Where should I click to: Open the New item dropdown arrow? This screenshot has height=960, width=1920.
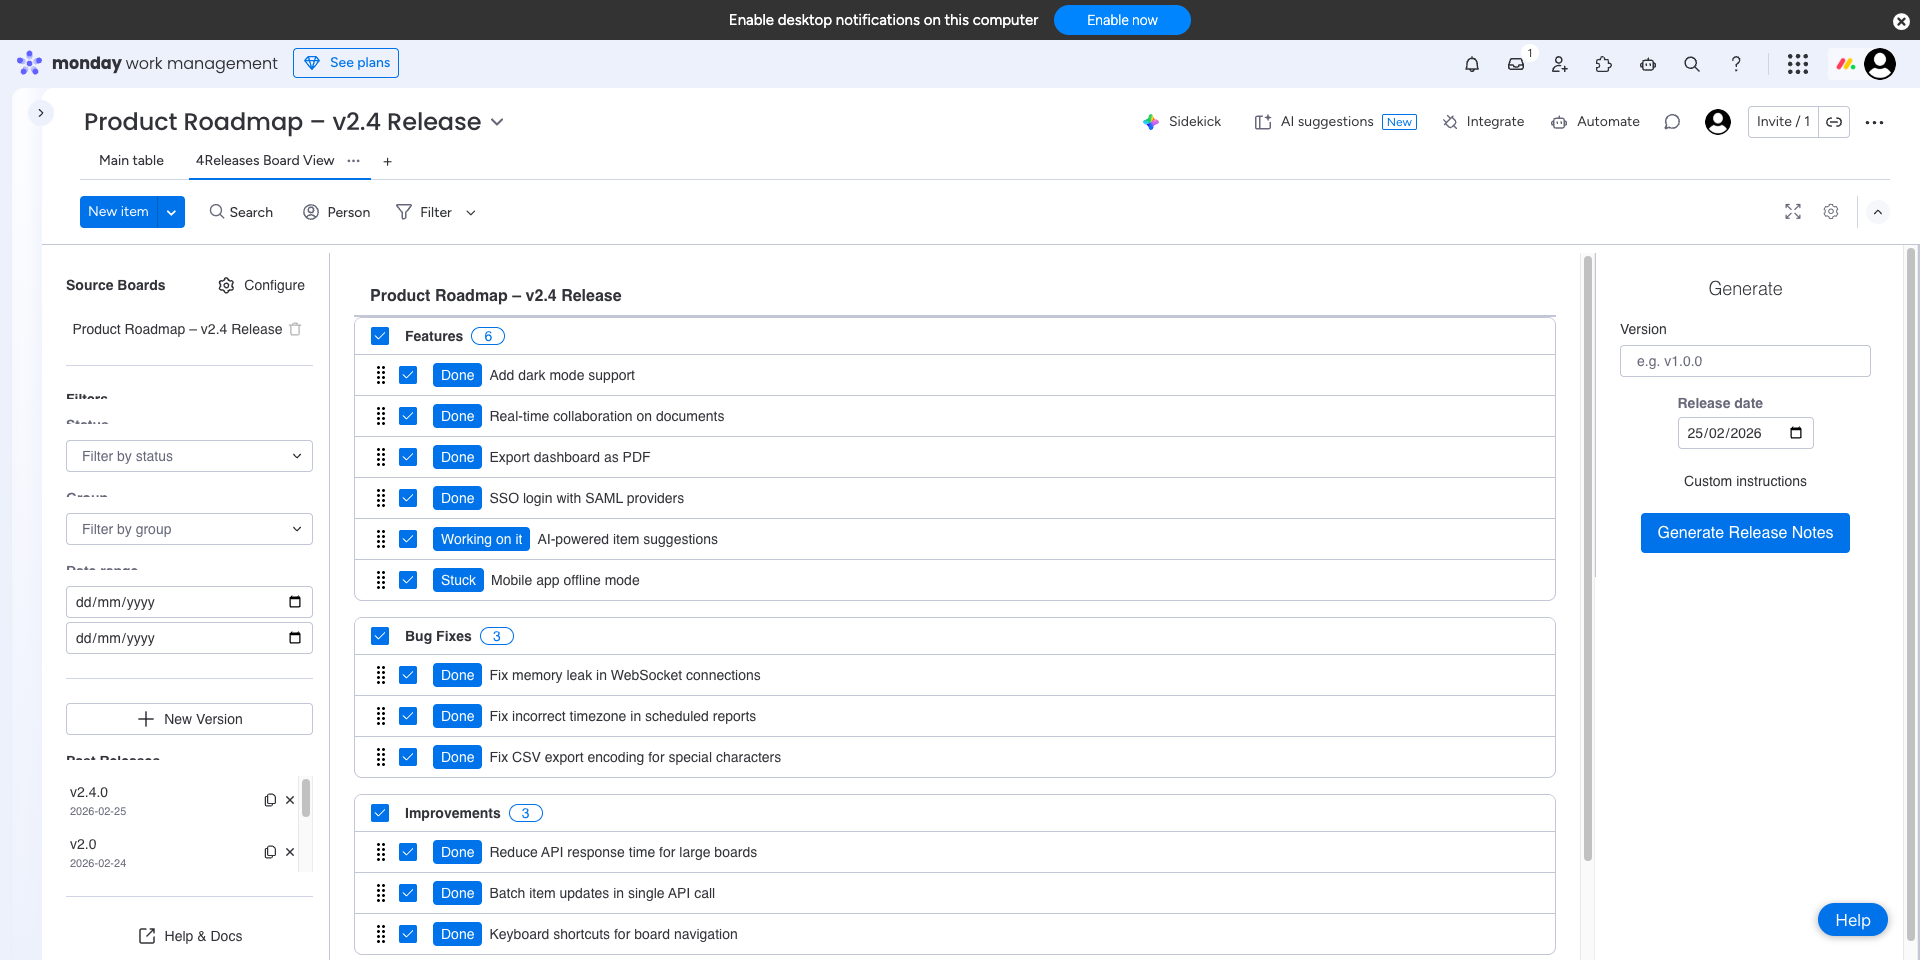click(171, 212)
